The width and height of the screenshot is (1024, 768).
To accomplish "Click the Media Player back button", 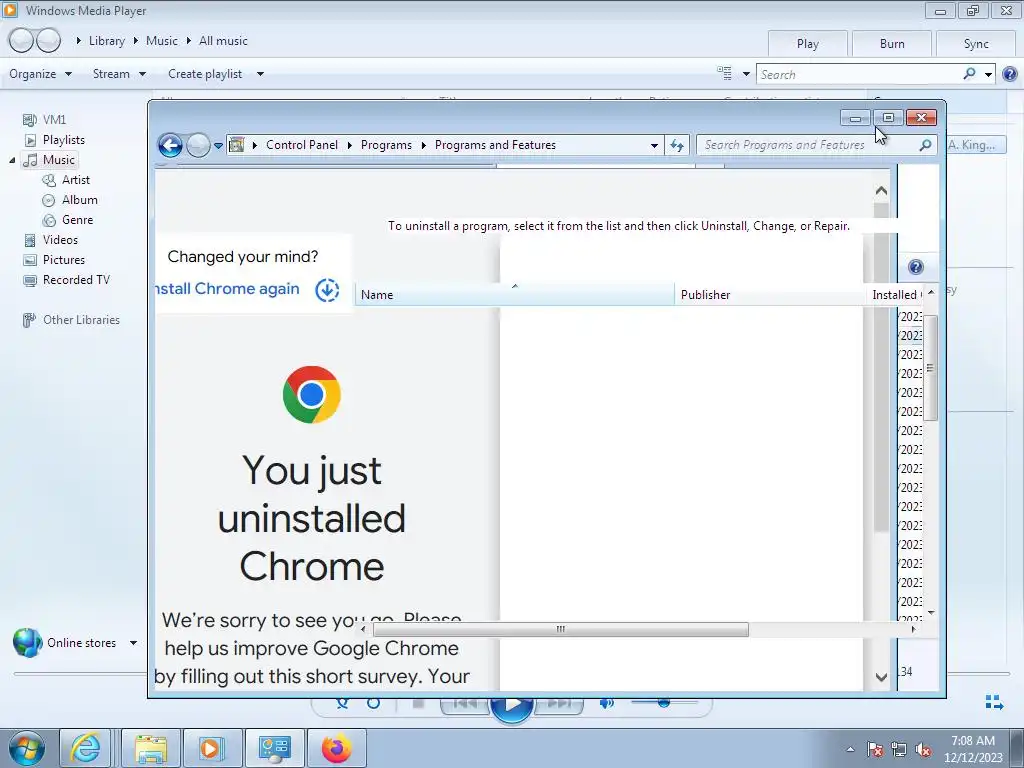I will (x=21, y=40).
